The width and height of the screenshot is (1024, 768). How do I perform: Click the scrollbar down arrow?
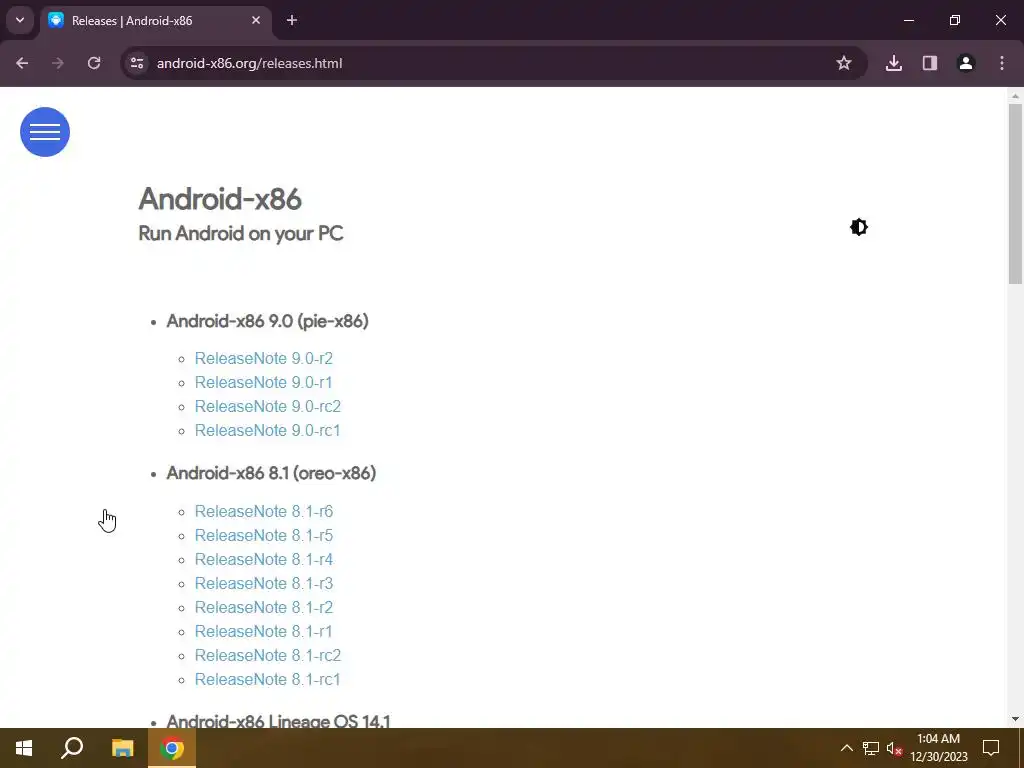(x=1015, y=719)
